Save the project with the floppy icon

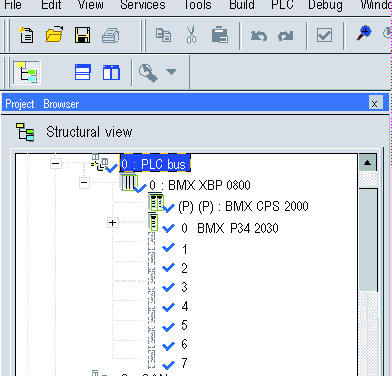point(82,35)
